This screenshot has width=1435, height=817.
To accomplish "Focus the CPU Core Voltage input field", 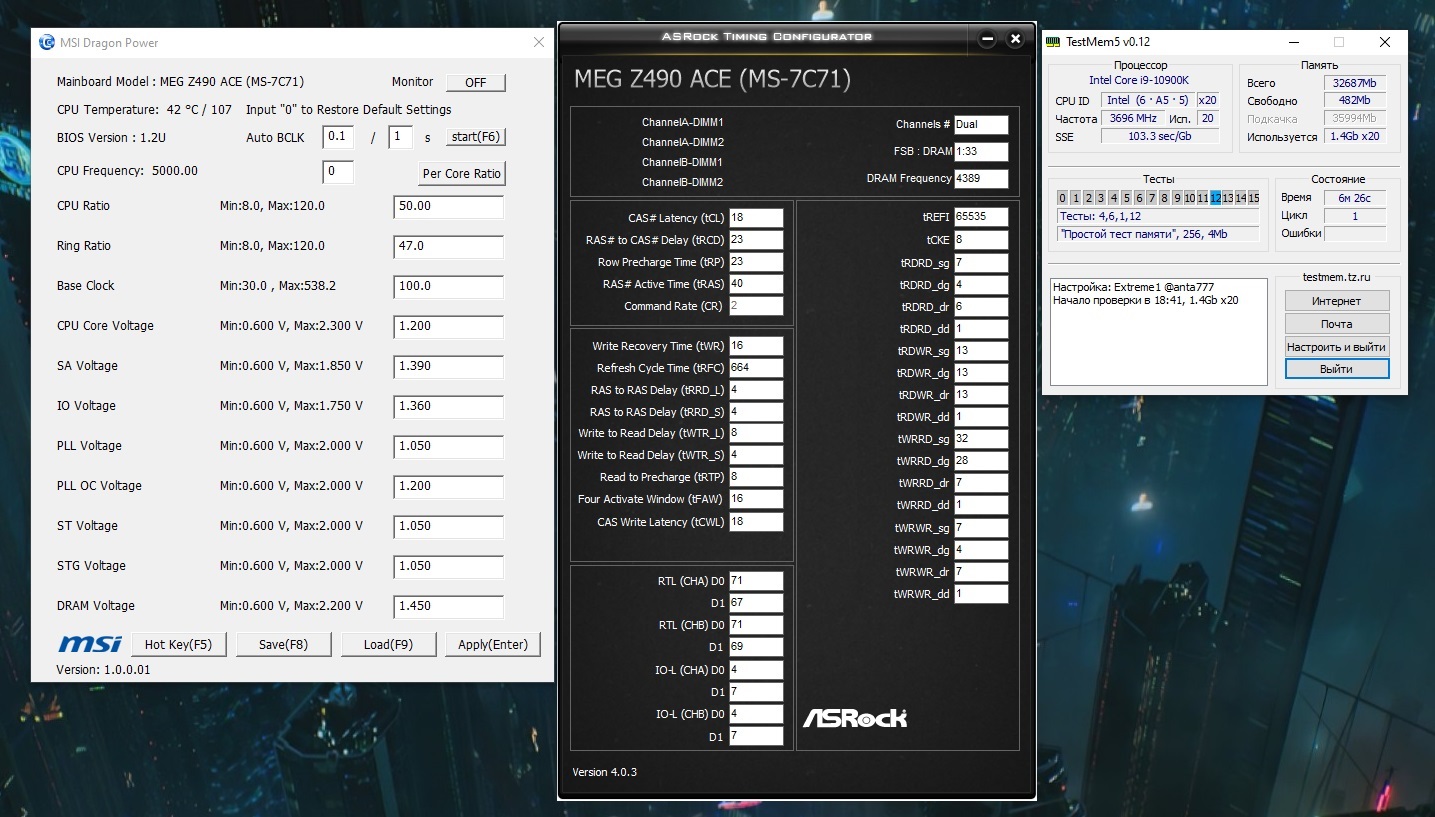I will pyautogui.click(x=449, y=327).
